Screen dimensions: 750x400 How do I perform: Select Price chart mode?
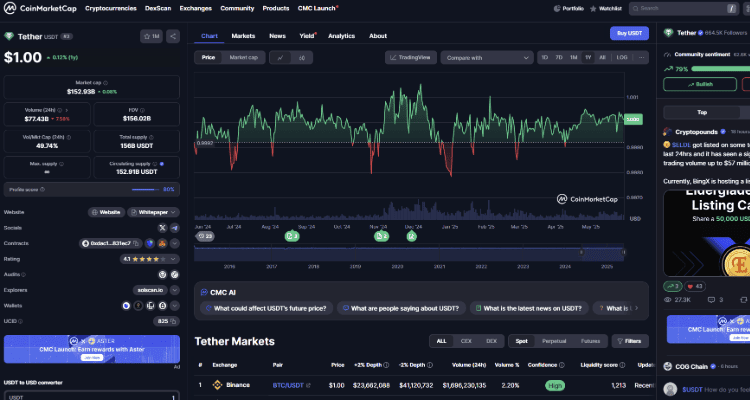pyautogui.click(x=208, y=57)
